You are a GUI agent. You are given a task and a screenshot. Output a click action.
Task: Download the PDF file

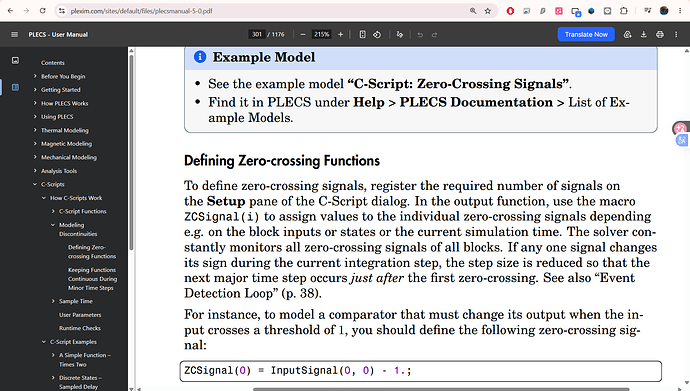click(x=643, y=34)
